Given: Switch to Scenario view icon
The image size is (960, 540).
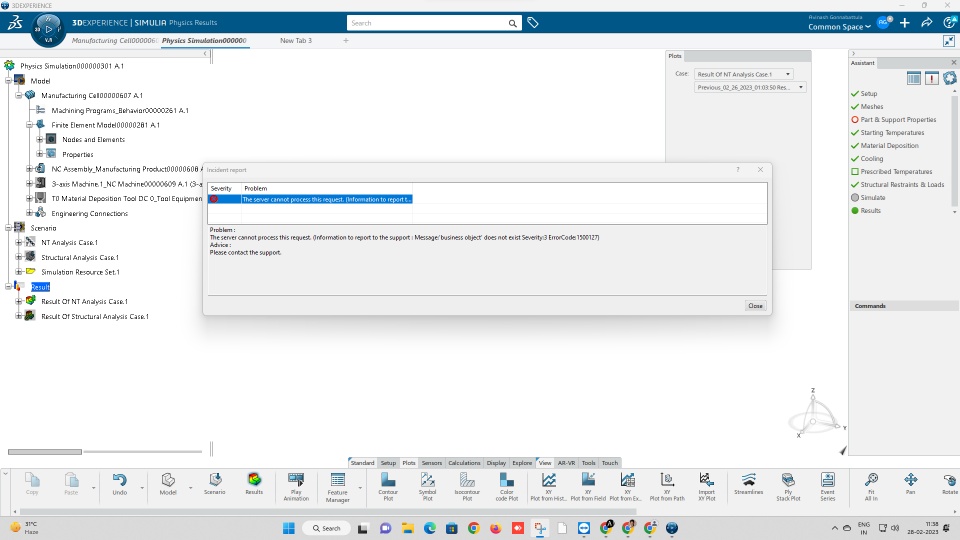Looking at the screenshot, I should (x=215, y=479).
